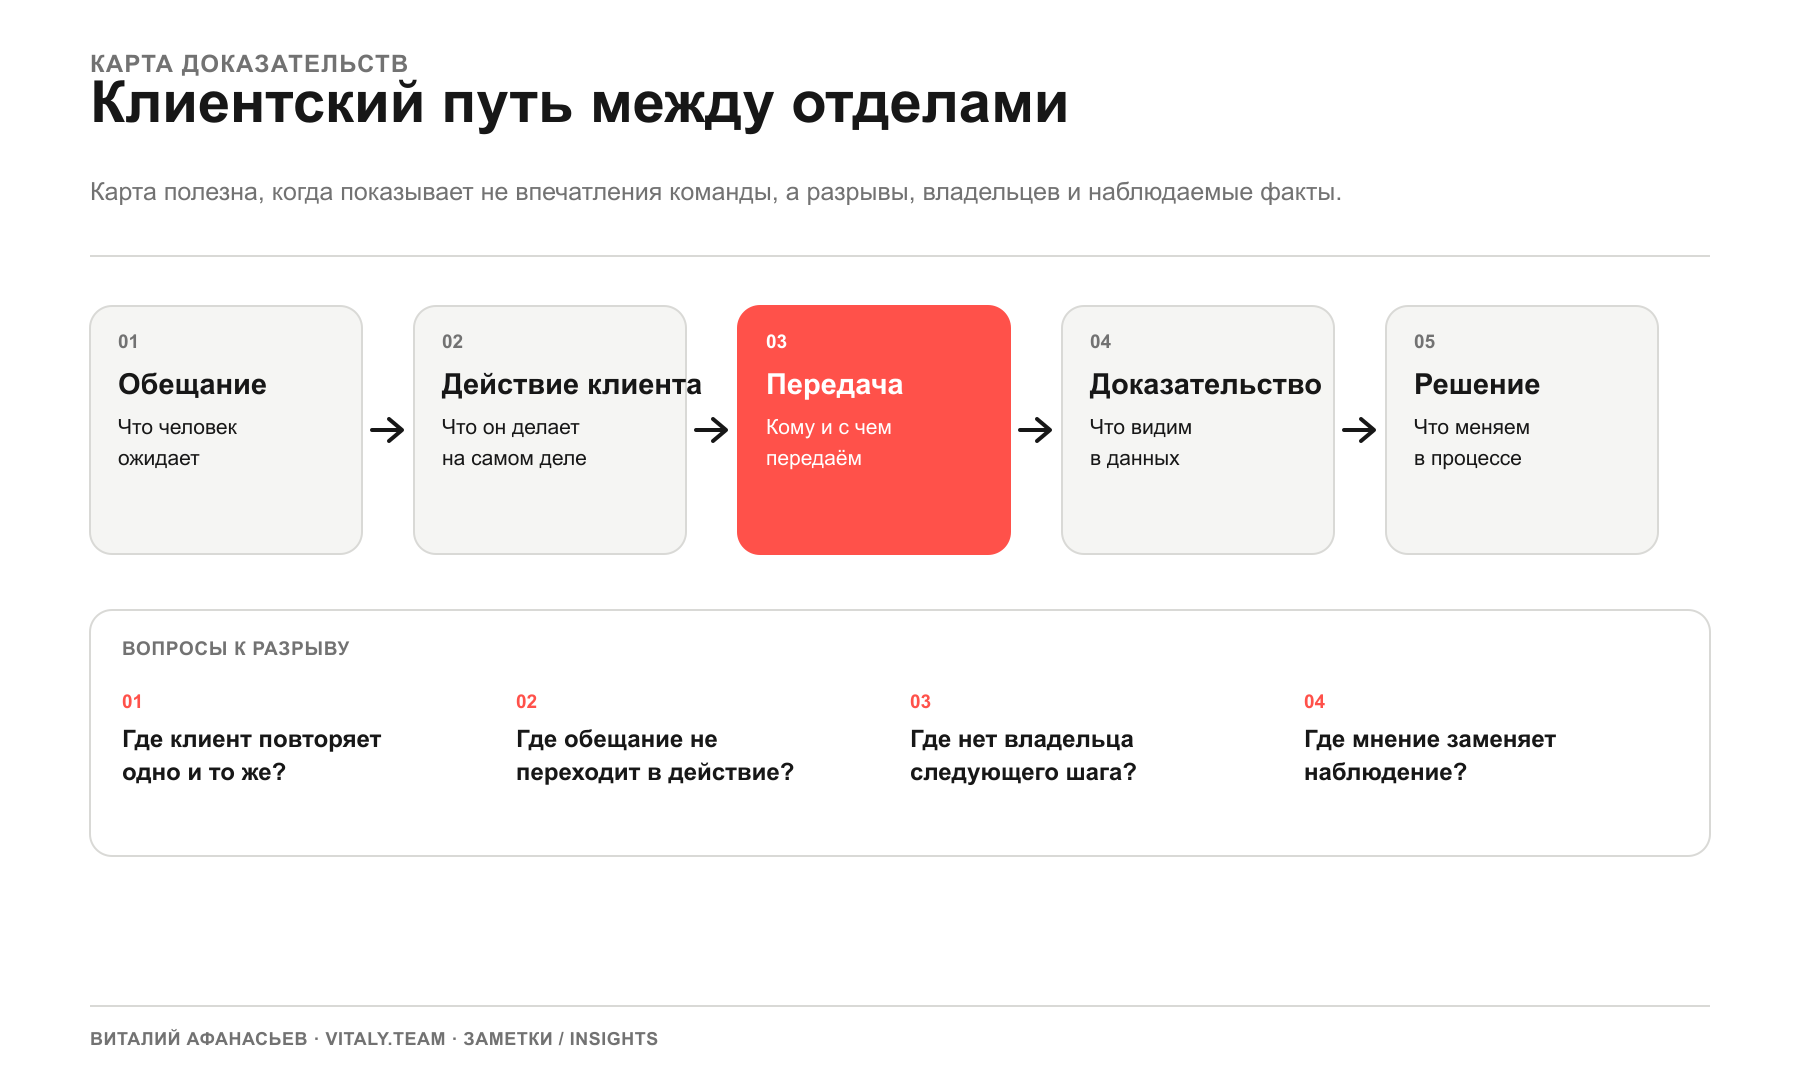Click question Где мнение заменяет наблюдение?
Image resolution: width=1800 pixels, height=1080 pixels.
(x=1430, y=755)
